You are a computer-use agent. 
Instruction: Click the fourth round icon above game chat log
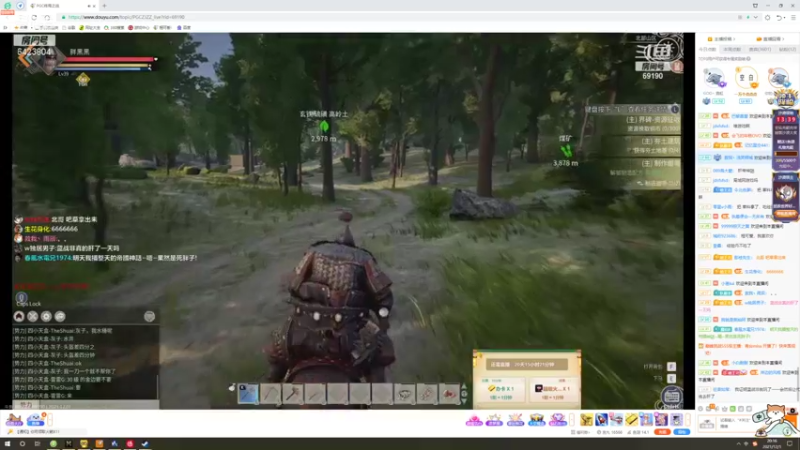coord(60,316)
